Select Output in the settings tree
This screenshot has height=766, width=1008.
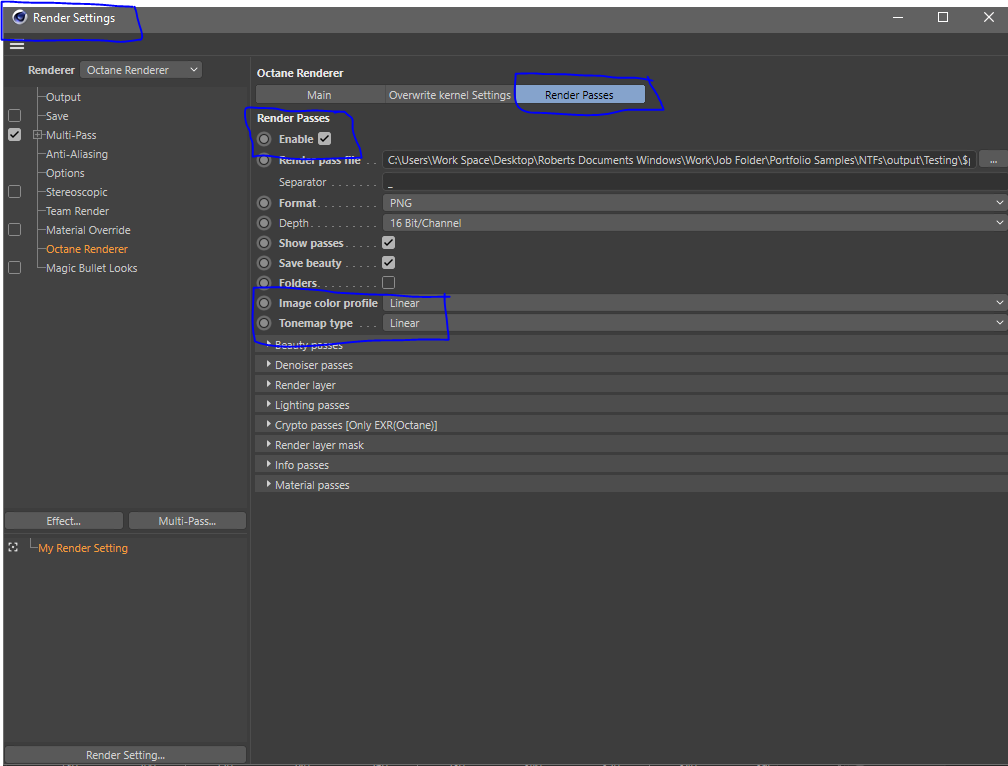click(63, 97)
